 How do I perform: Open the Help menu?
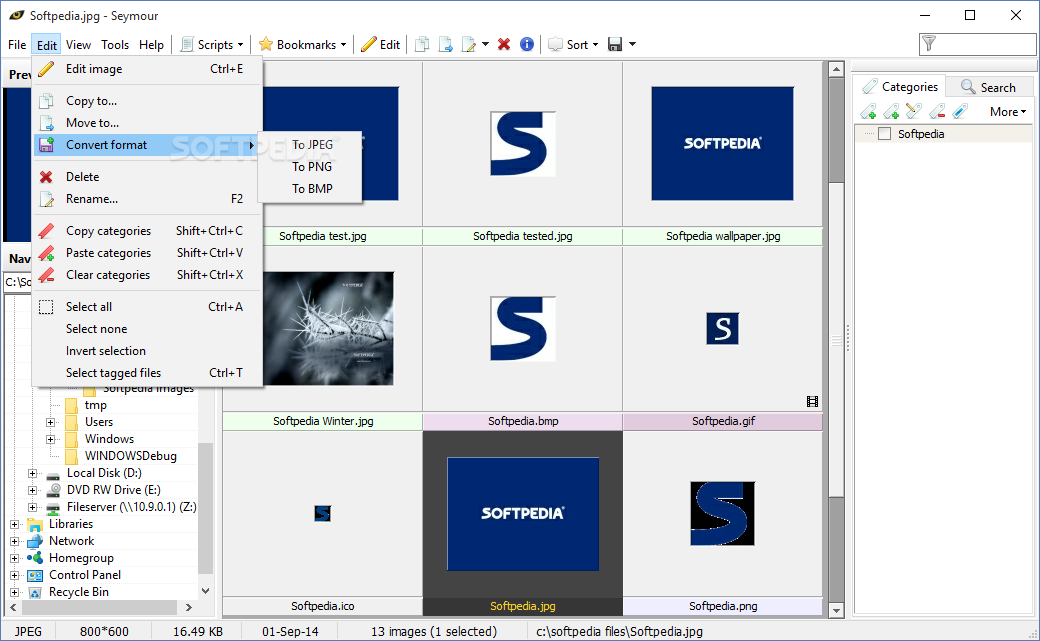[x=151, y=44]
